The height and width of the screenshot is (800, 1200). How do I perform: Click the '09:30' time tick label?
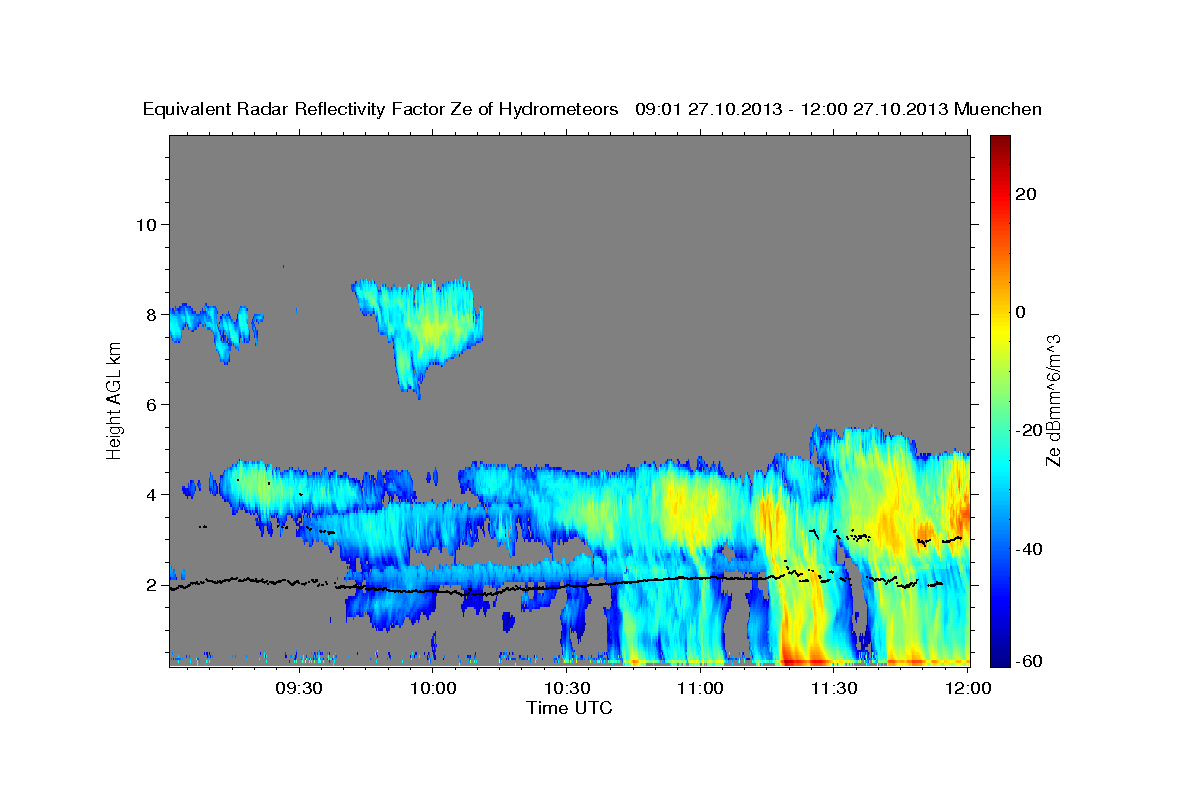pyautogui.click(x=298, y=688)
